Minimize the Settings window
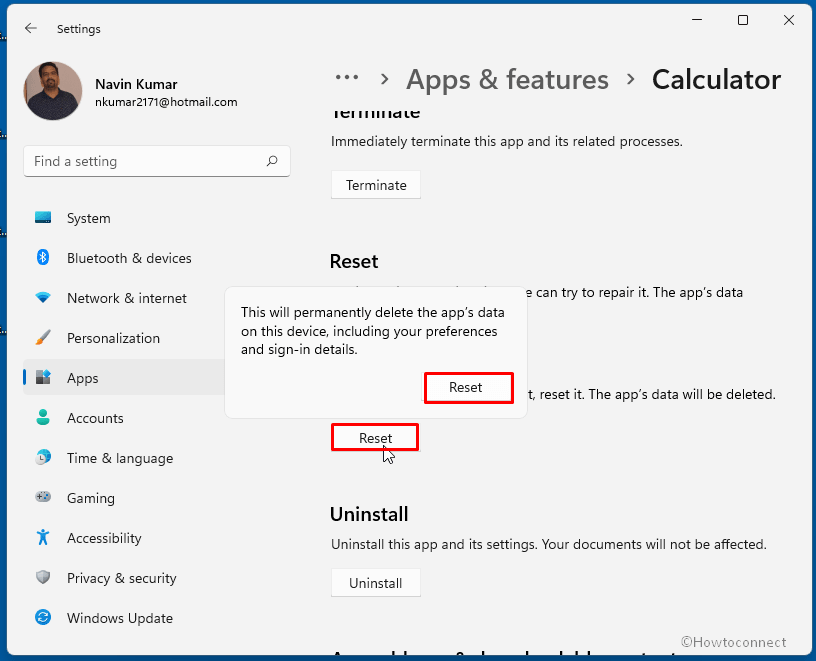 coord(697,20)
